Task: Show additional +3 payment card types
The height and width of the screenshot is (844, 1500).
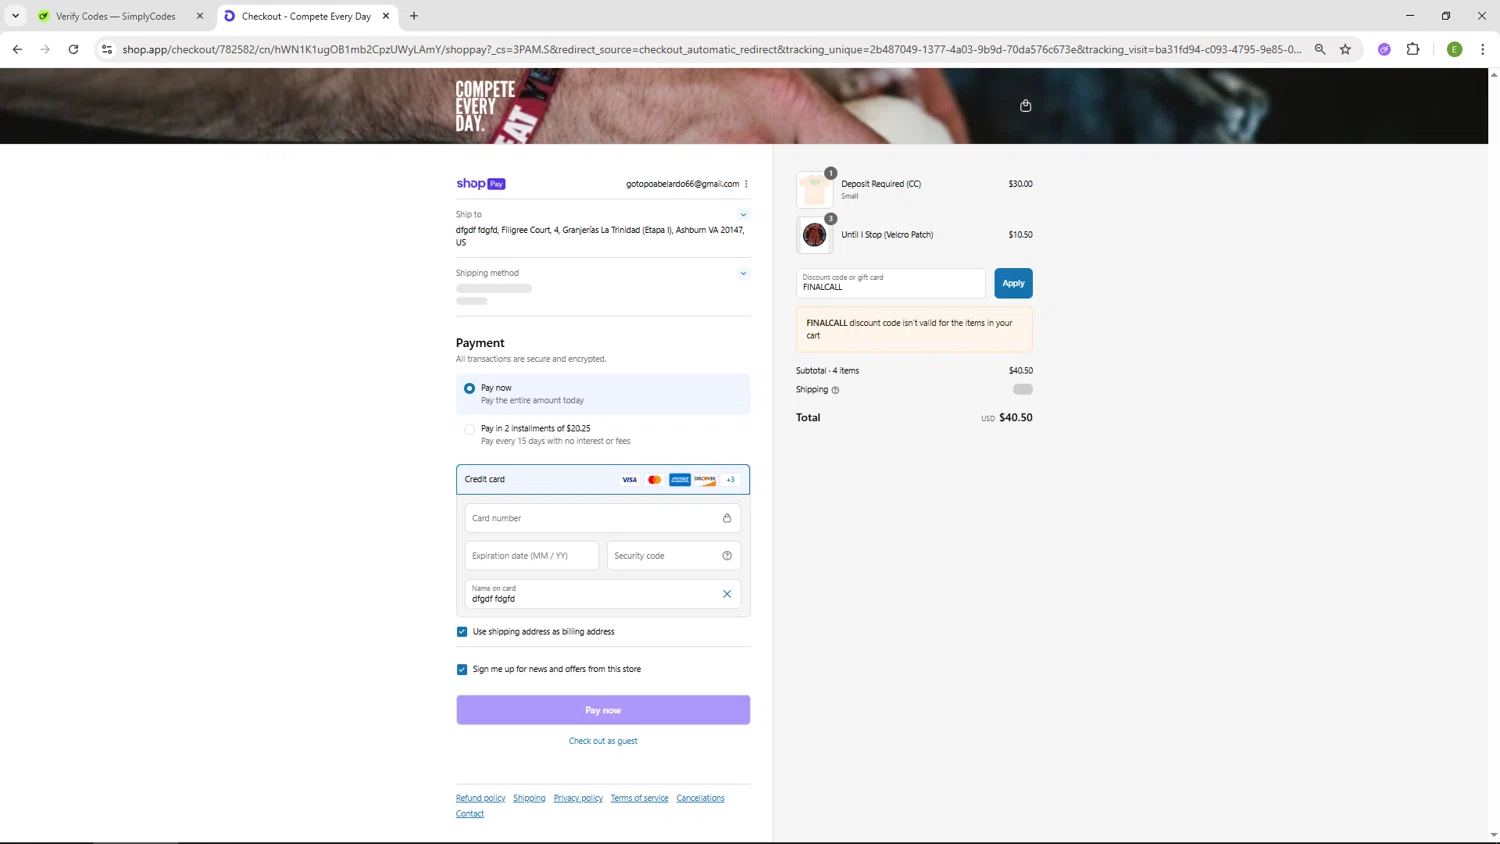Action: (730, 480)
